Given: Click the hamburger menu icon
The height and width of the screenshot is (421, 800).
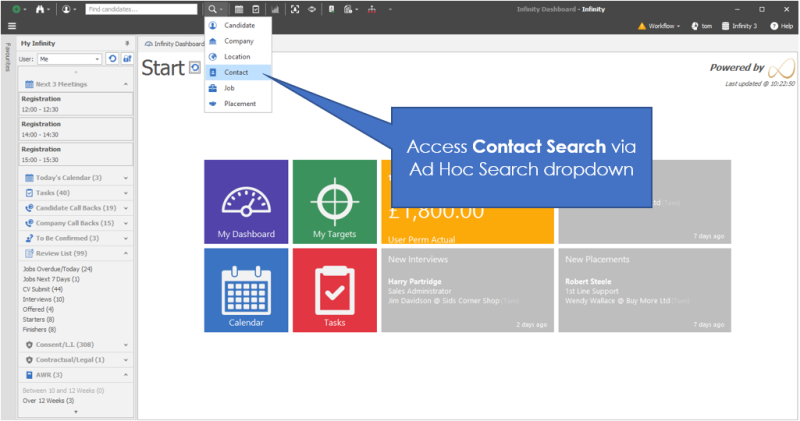Looking at the screenshot, I should (x=11, y=26).
